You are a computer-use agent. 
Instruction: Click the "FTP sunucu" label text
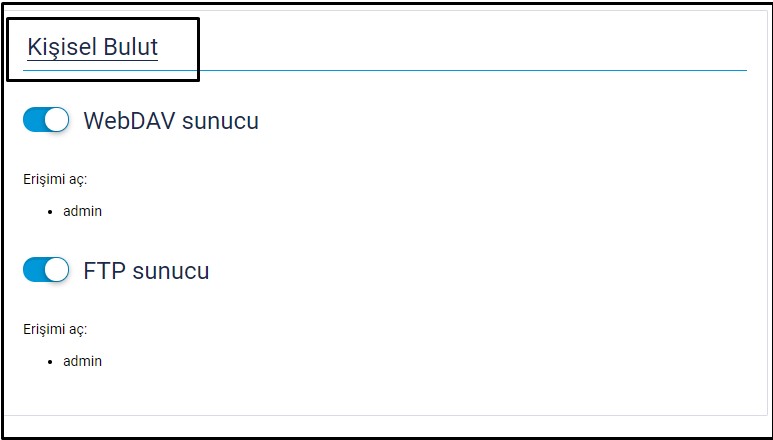(x=146, y=271)
